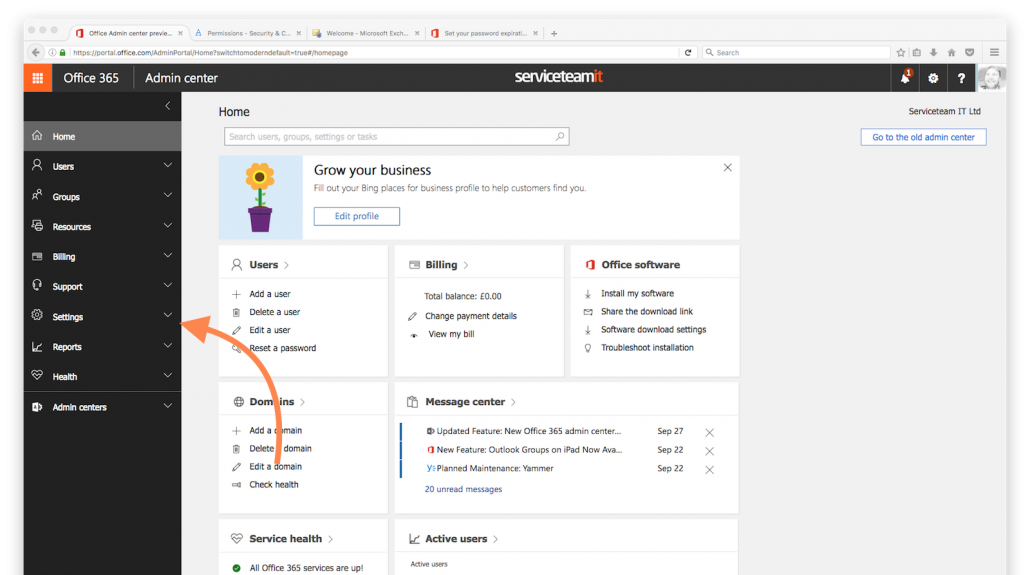Click the Users person icon in sidebar
Screen dimensions: 1030x575
pyautogui.click(x=37, y=165)
